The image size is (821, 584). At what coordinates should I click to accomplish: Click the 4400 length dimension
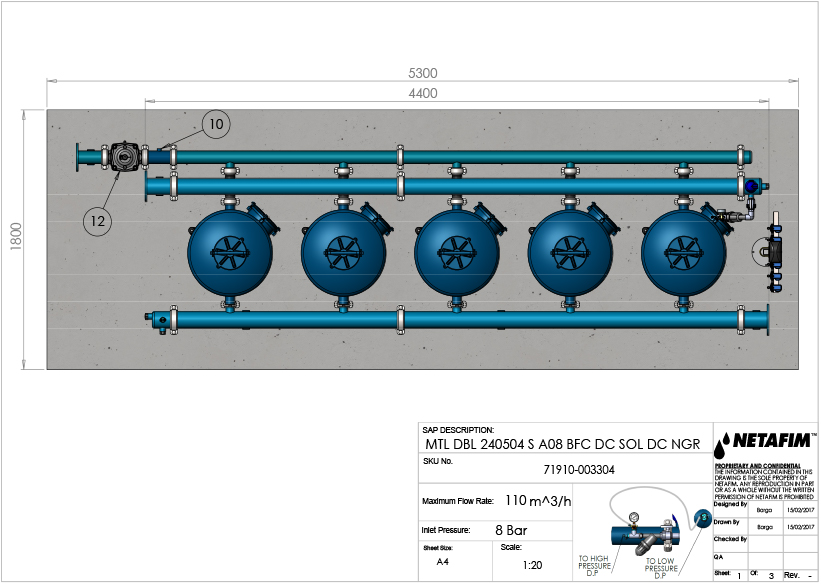click(423, 93)
